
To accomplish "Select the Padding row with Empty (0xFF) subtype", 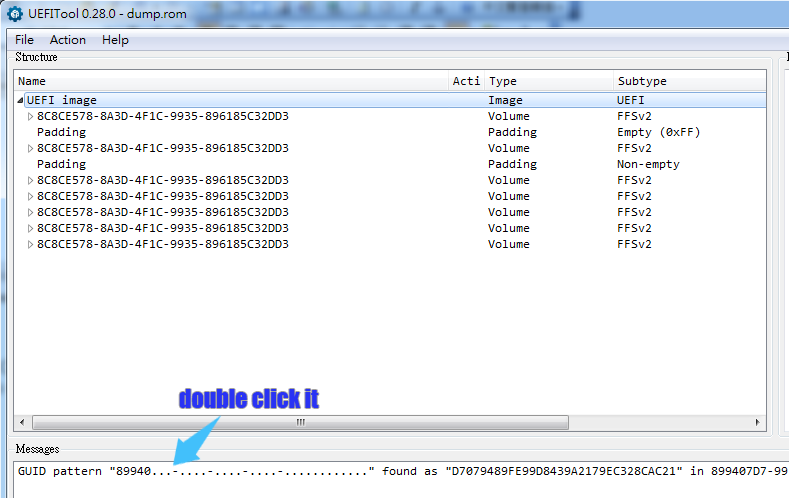I will (390, 132).
